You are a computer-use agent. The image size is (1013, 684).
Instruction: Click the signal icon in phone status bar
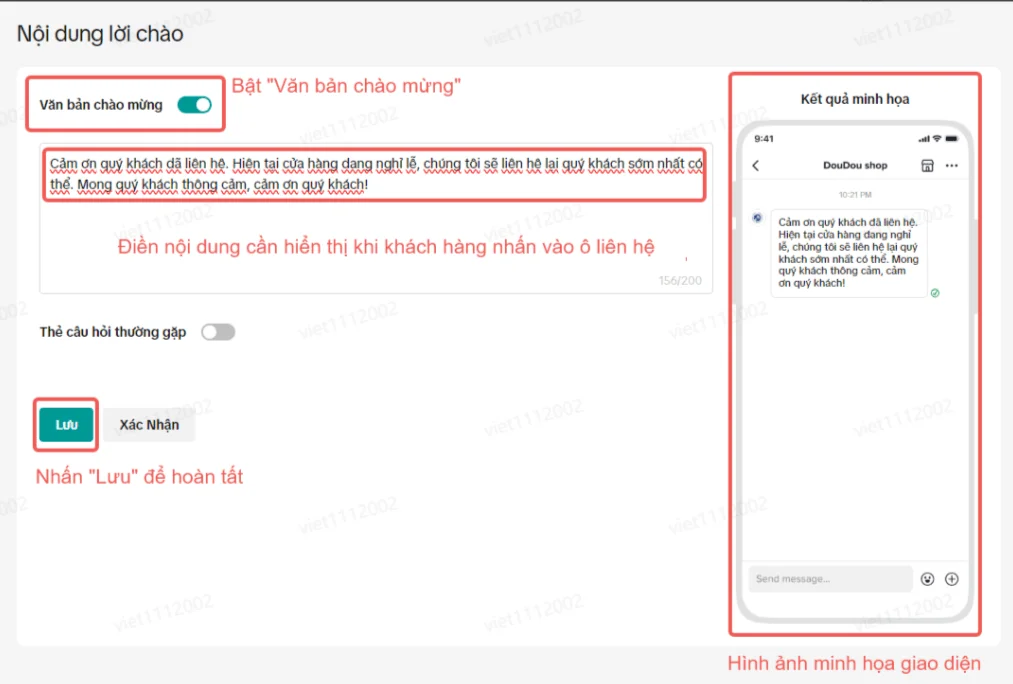pos(924,139)
